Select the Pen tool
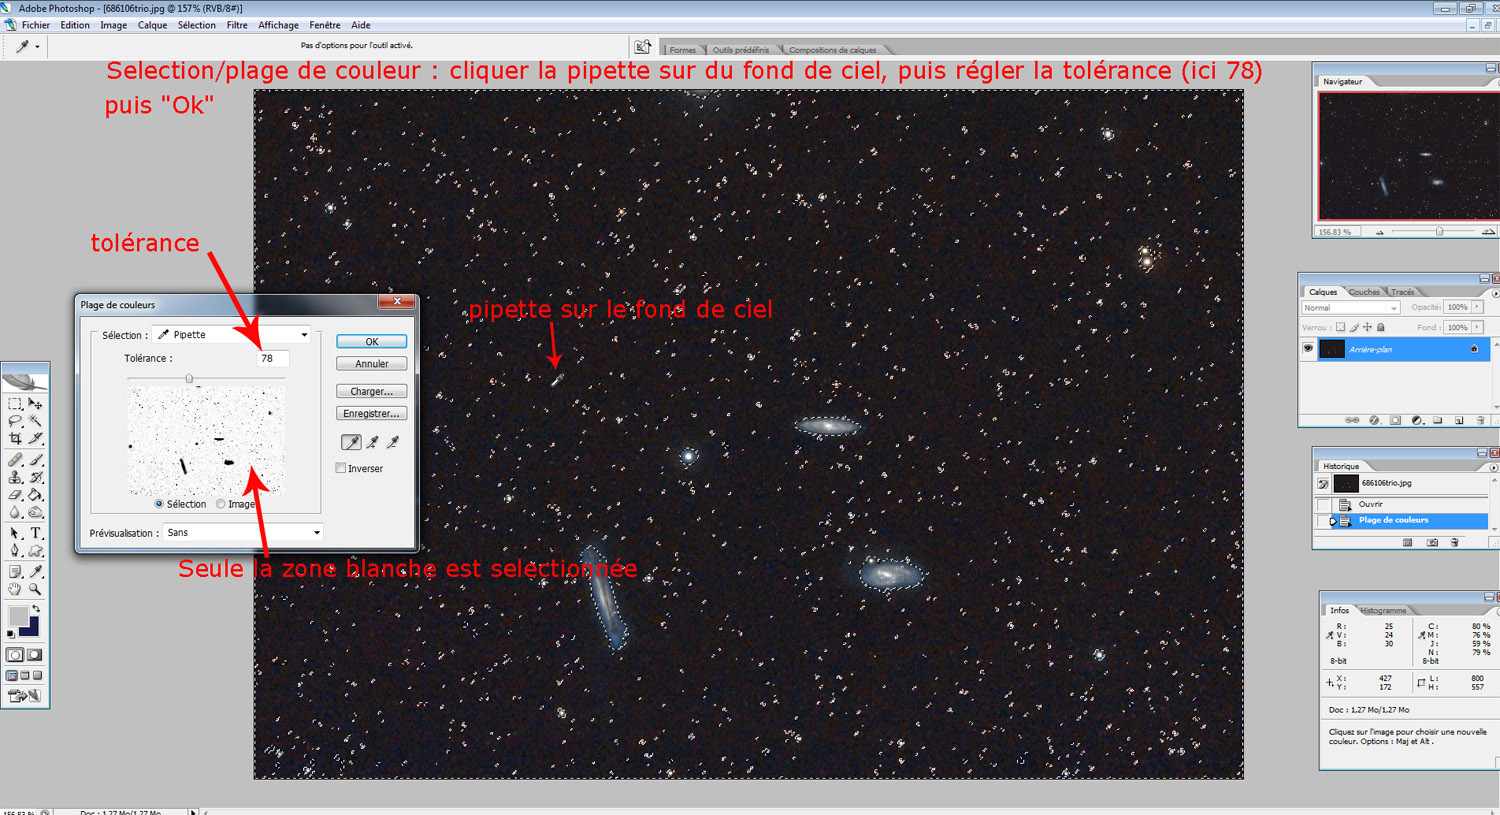The width and height of the screenshot is (1500, 815). coord(15,550)
